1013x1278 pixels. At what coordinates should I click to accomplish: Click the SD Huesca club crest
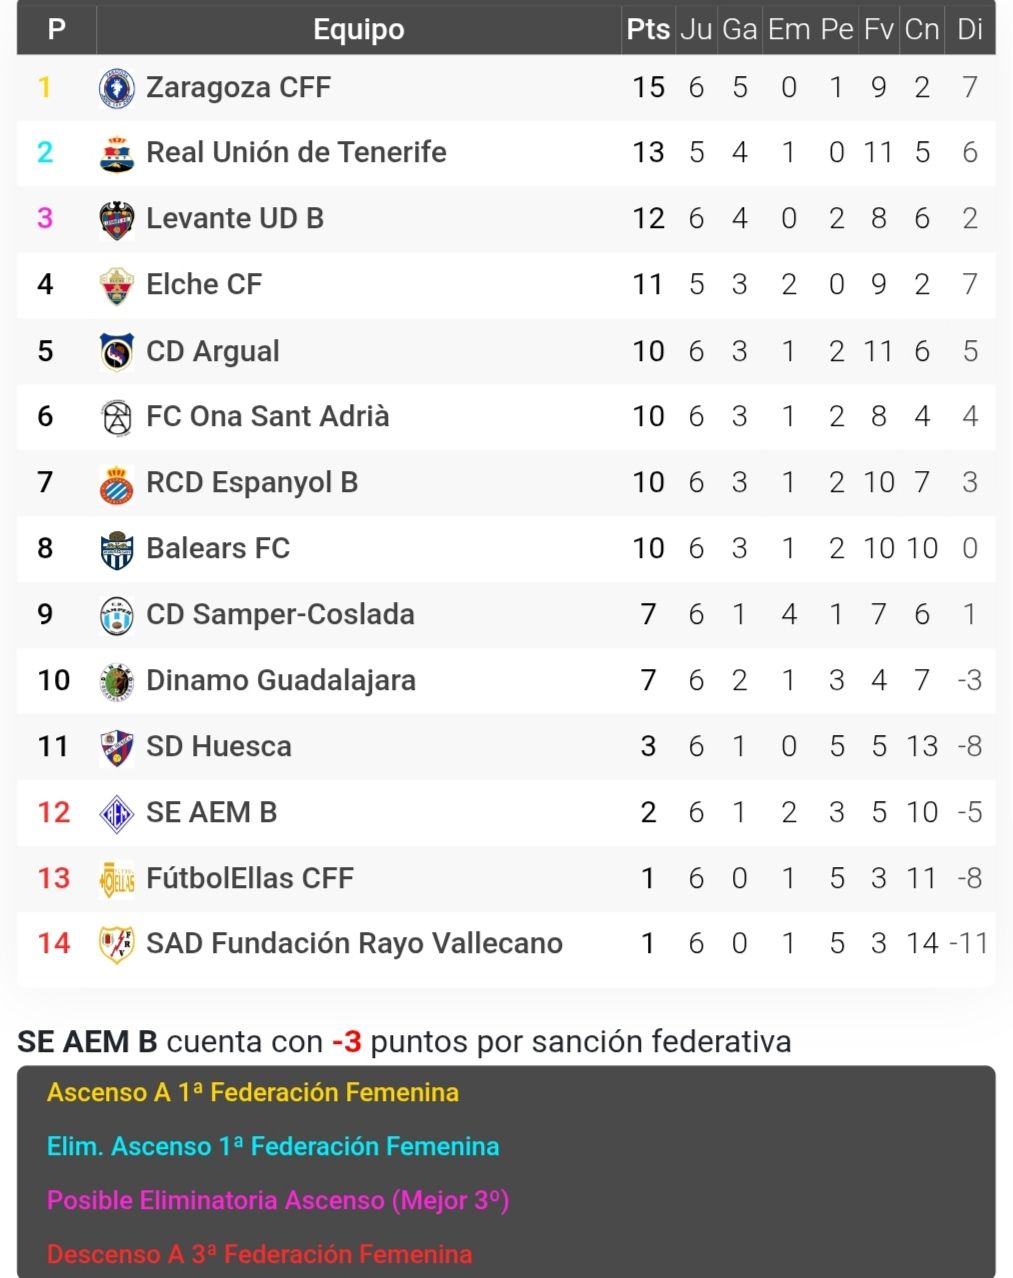tap(117, 747)
